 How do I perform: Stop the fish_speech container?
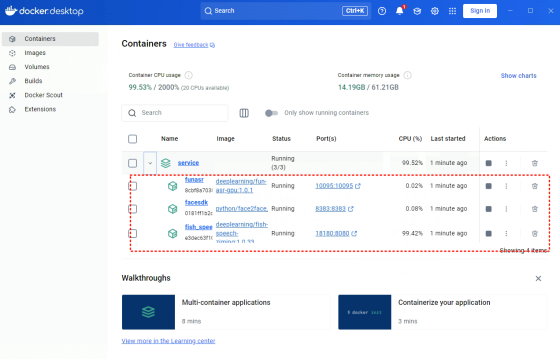coord(489,234)
